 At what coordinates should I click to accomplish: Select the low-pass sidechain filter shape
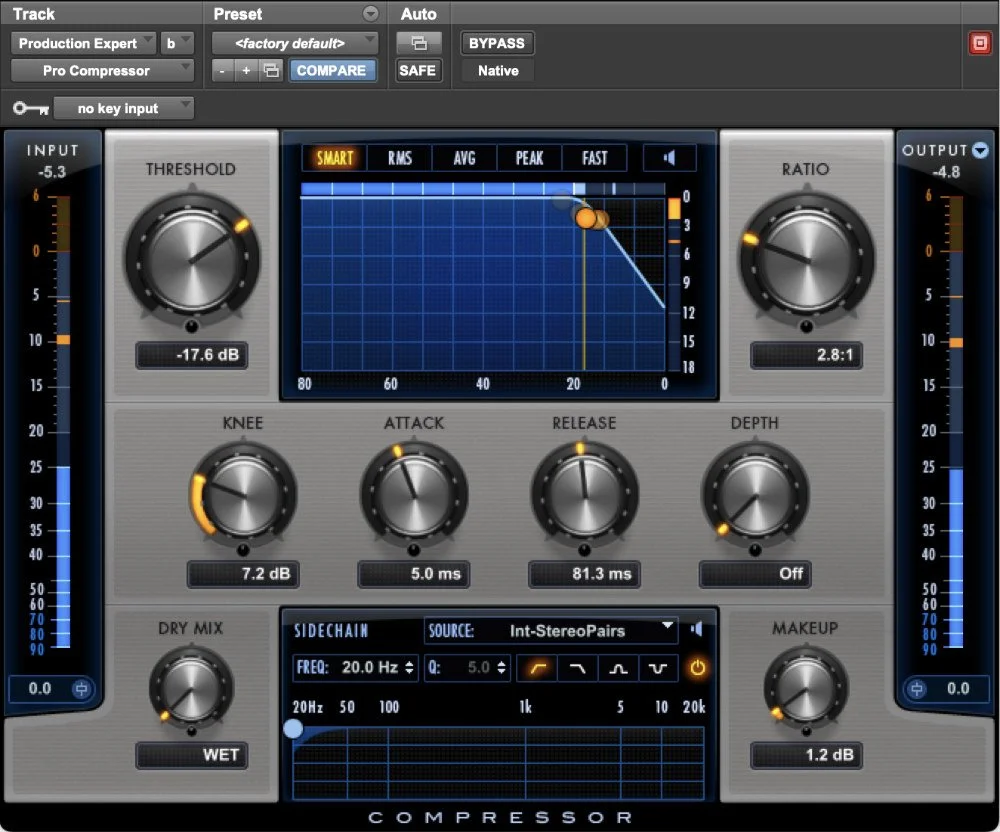point(578,668)
